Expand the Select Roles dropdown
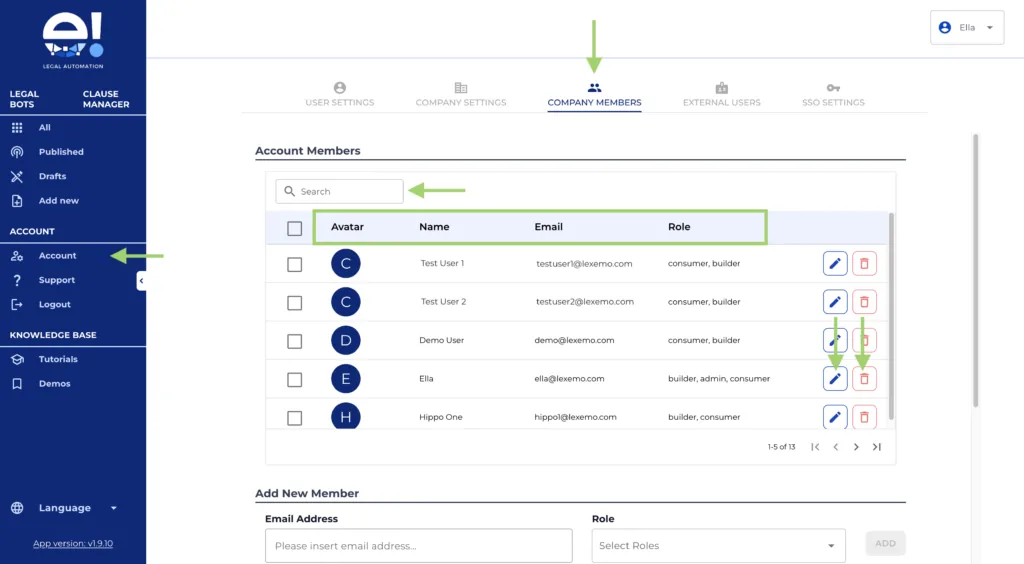 (x=718, y=546)
